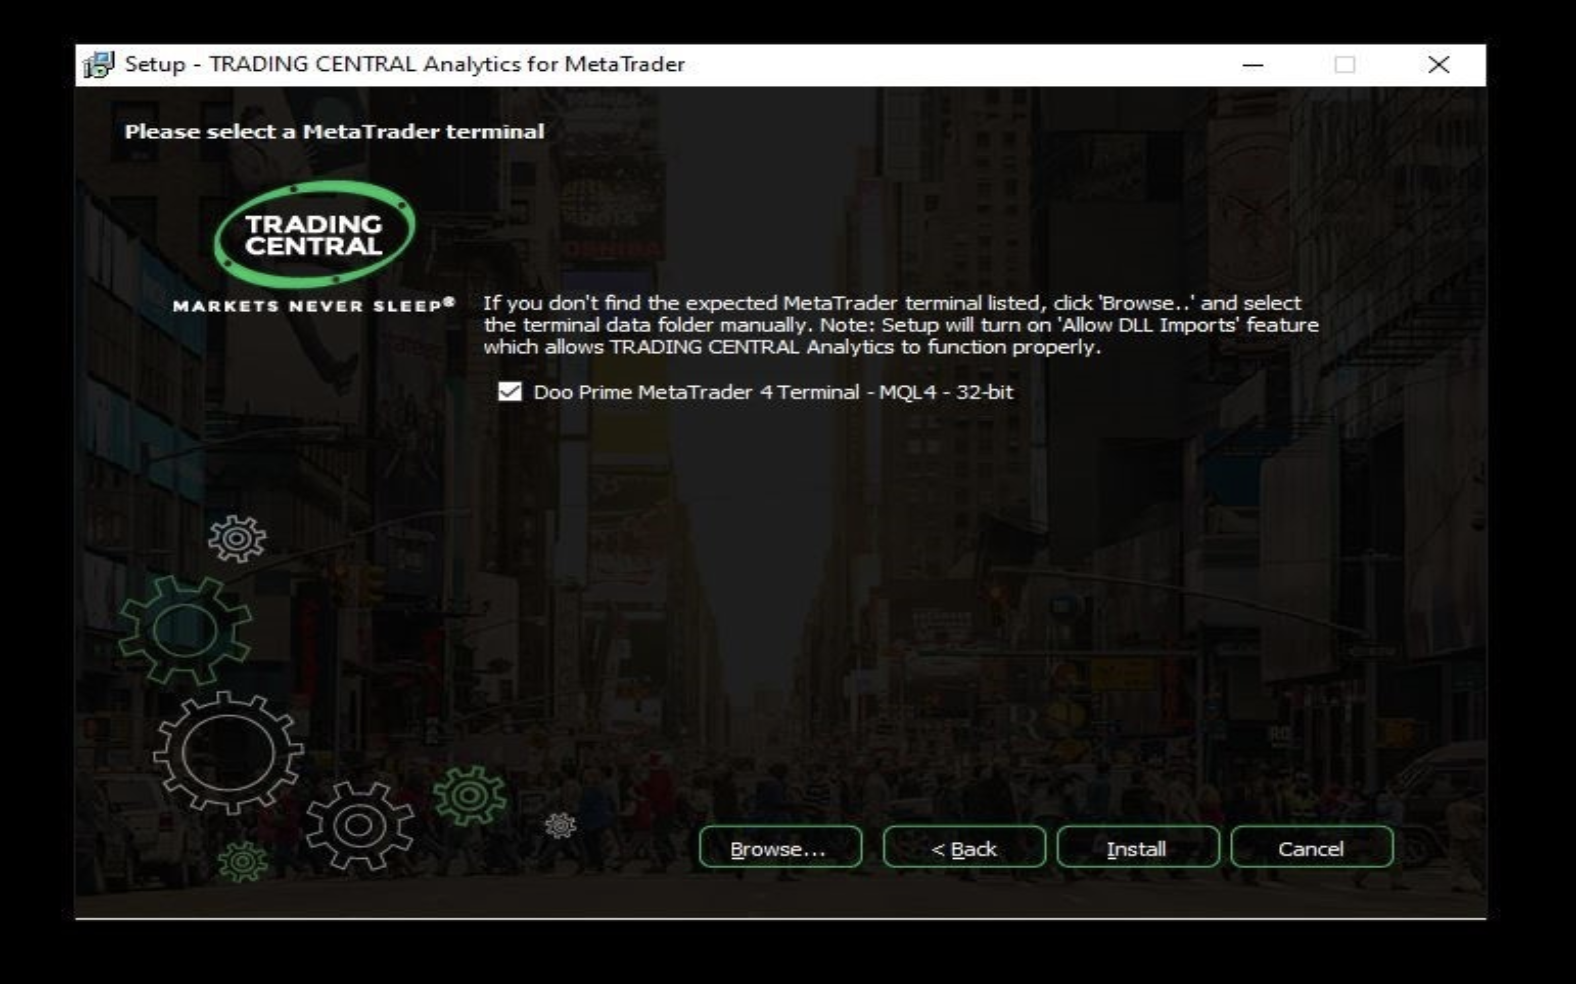Click the Setup title bar text
The image size is (1576, 984).
click(x=404, y=65)
